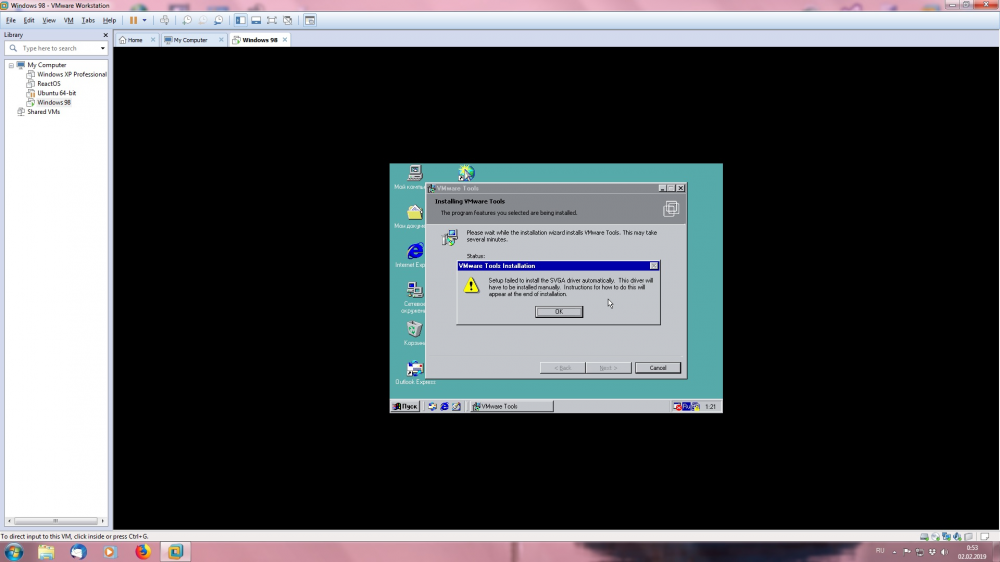
Task: Enter full screen mode from toolbar
Action: 272,20
